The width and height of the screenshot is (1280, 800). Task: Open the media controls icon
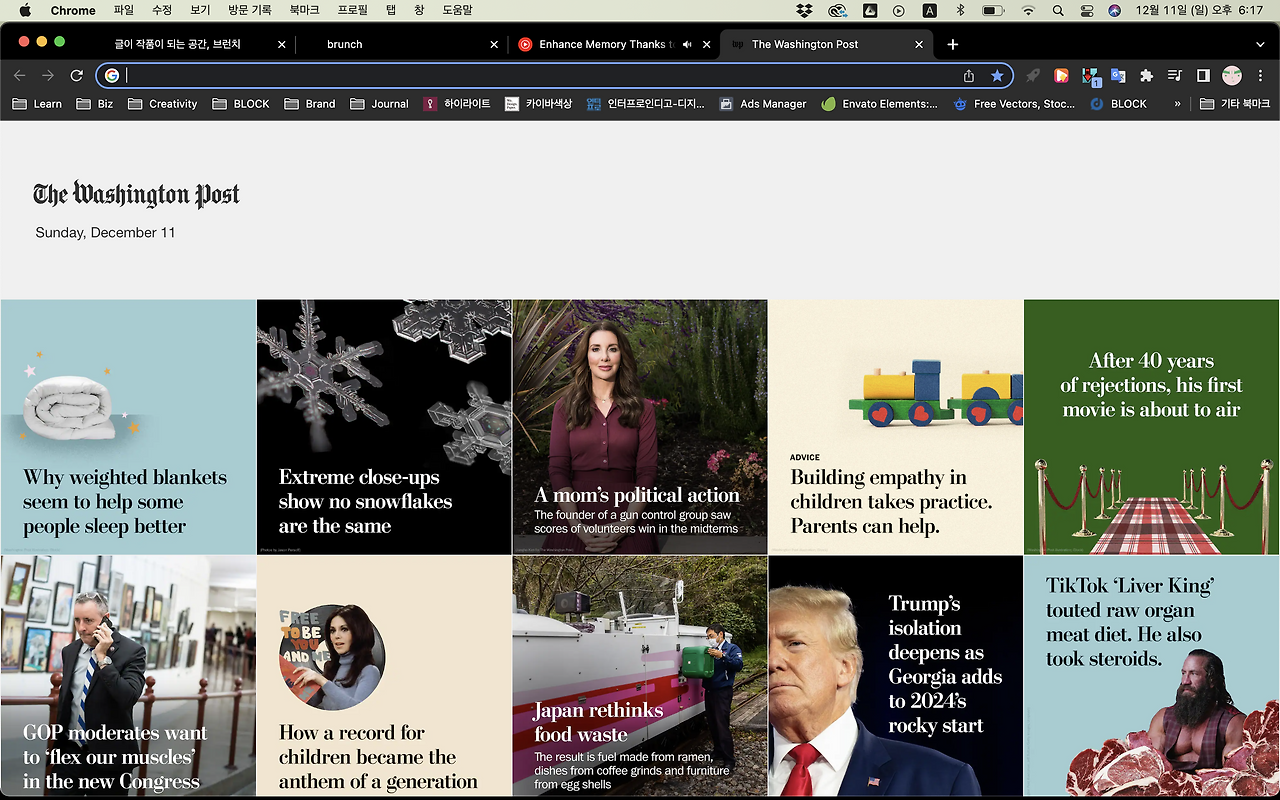[x=1175, y=76]
